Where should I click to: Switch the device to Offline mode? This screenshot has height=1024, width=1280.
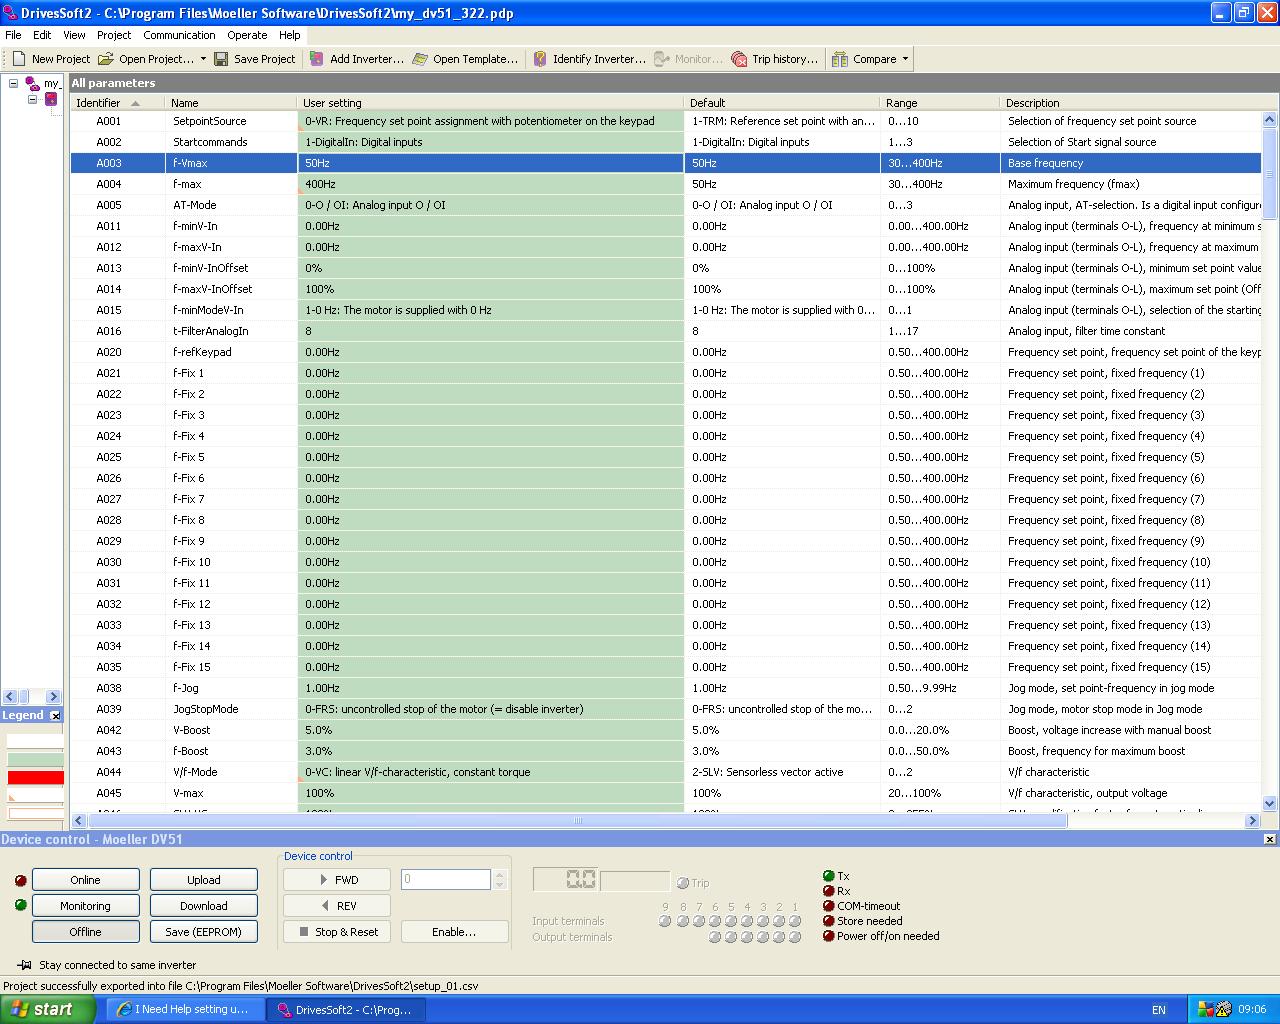(x=85, y=931)
